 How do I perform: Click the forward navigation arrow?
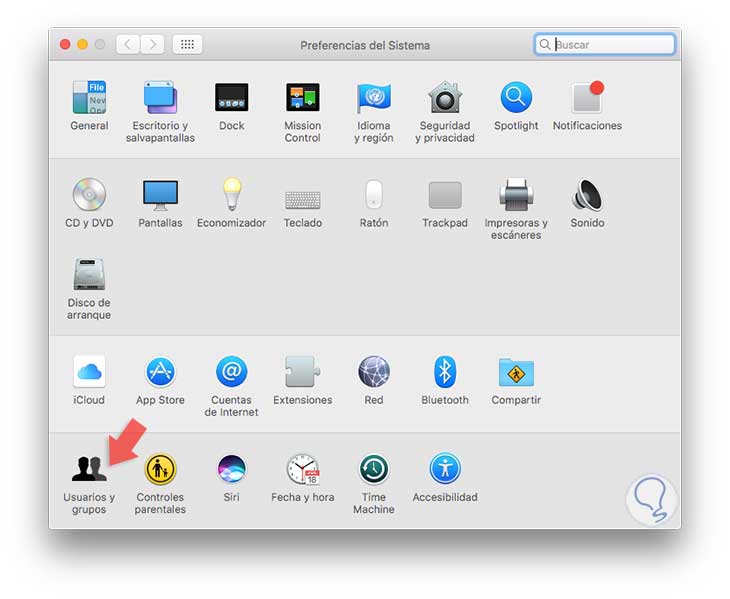[x=152, y=44]
